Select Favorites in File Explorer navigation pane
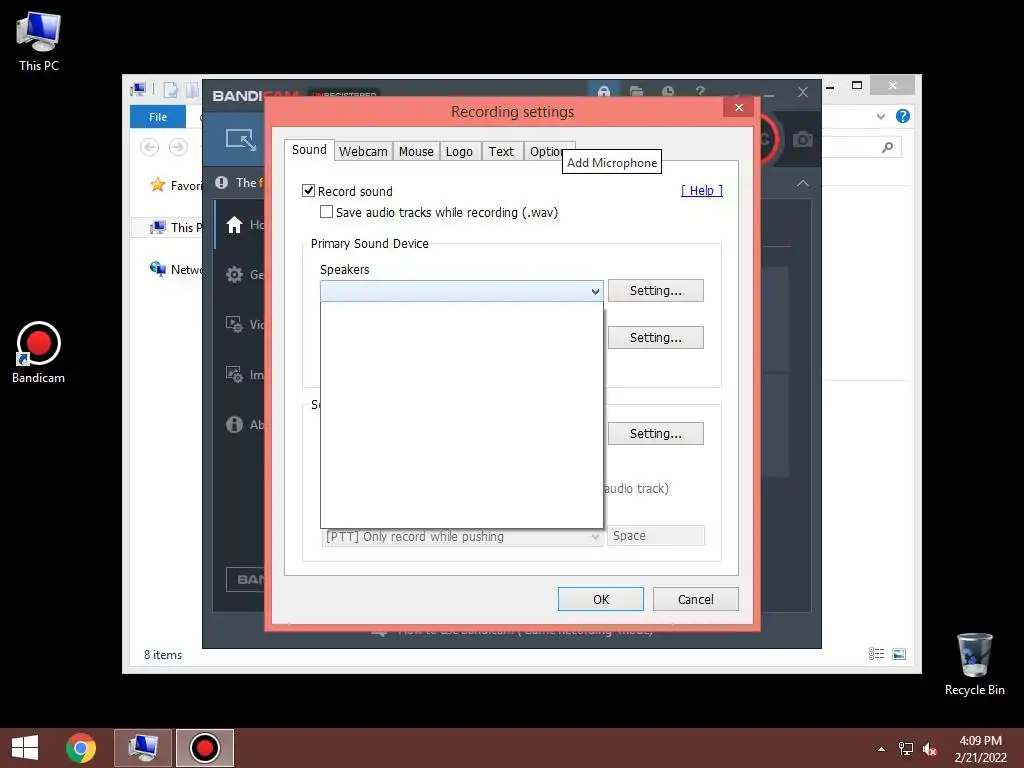The width and height of the screenshot is (1024, 768). click(x=176, y=185)
